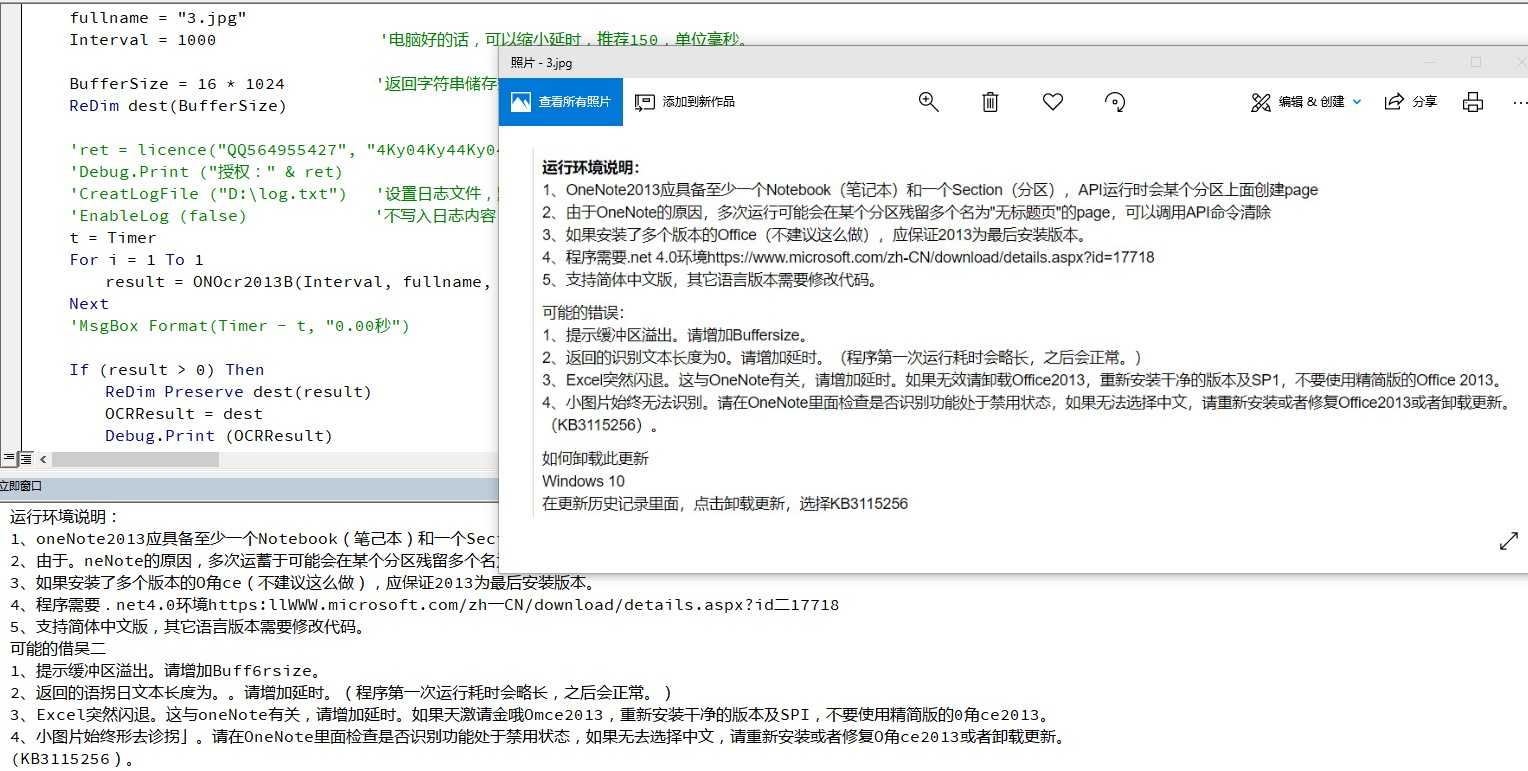Switch to Procedure View in code editor
1528x771 pixels.
pos(8,459)
